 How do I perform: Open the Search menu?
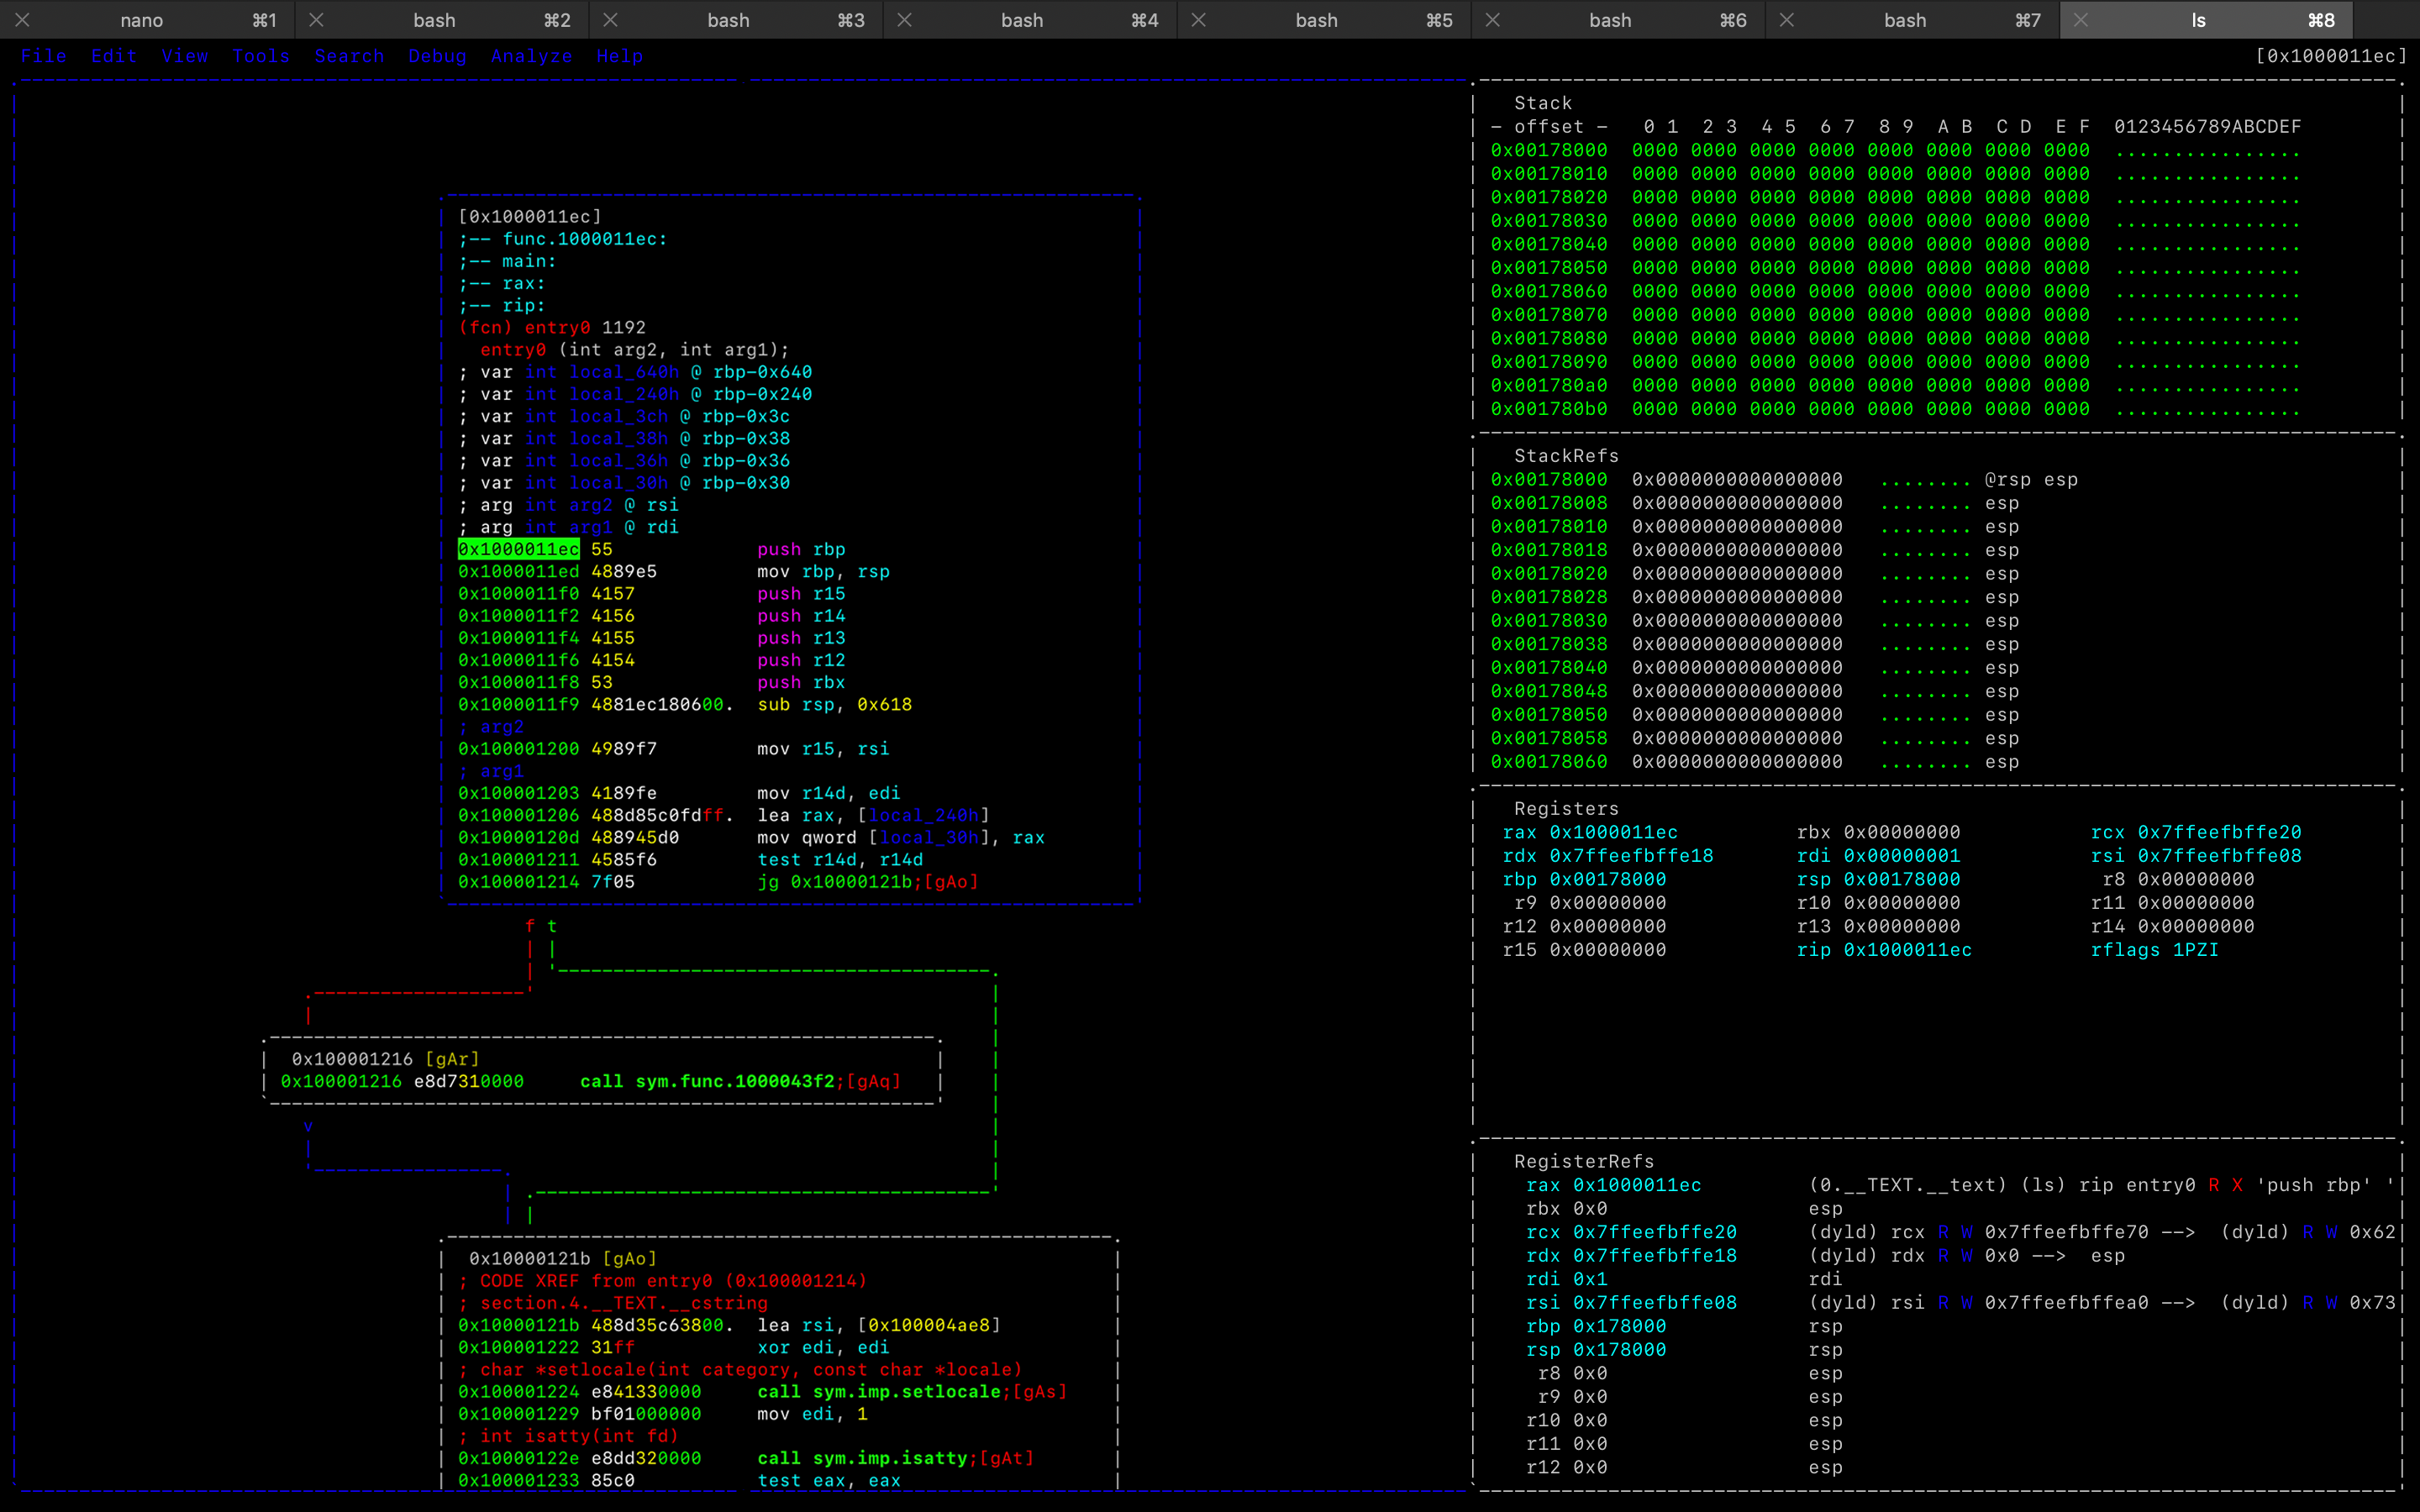(x=349, y=56)
